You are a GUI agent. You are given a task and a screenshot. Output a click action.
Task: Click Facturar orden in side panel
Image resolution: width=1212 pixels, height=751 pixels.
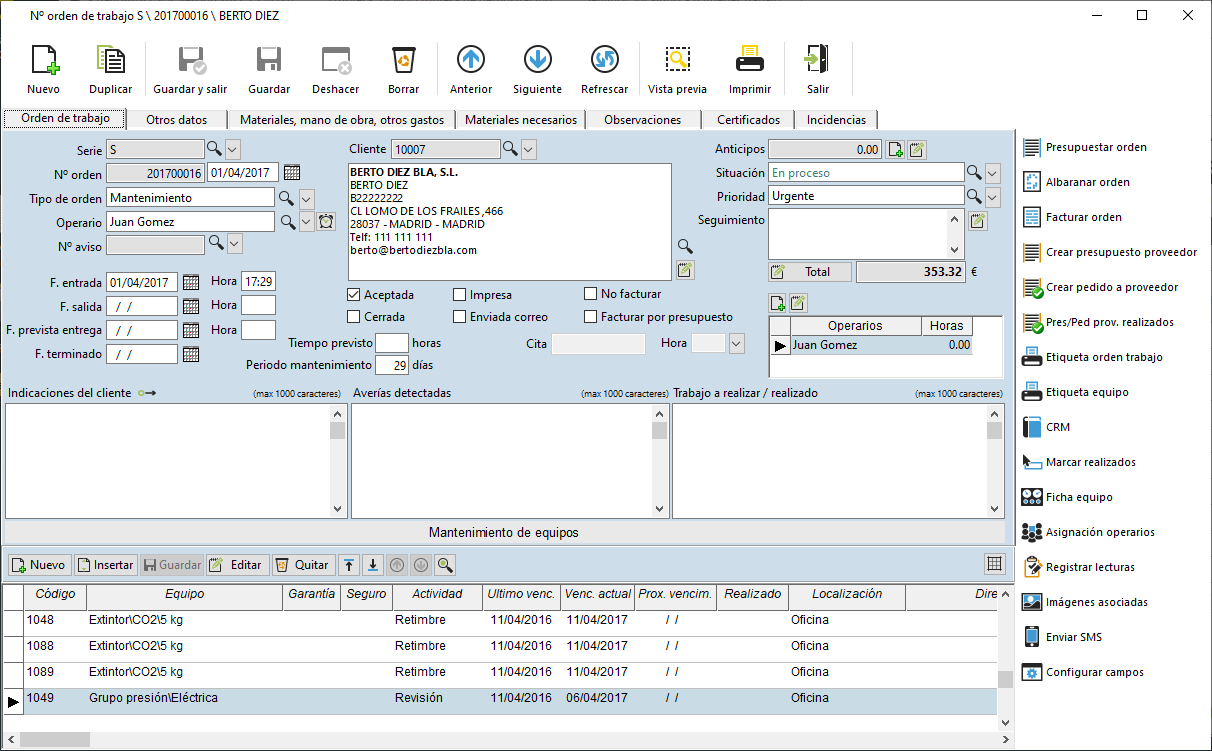(1071, 217)
